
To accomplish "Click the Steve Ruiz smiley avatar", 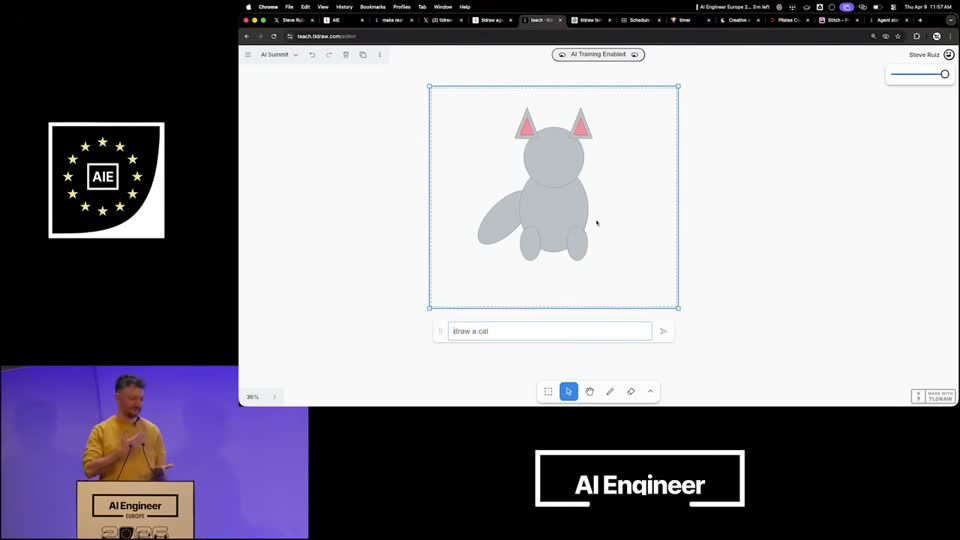I will point(949,54).
